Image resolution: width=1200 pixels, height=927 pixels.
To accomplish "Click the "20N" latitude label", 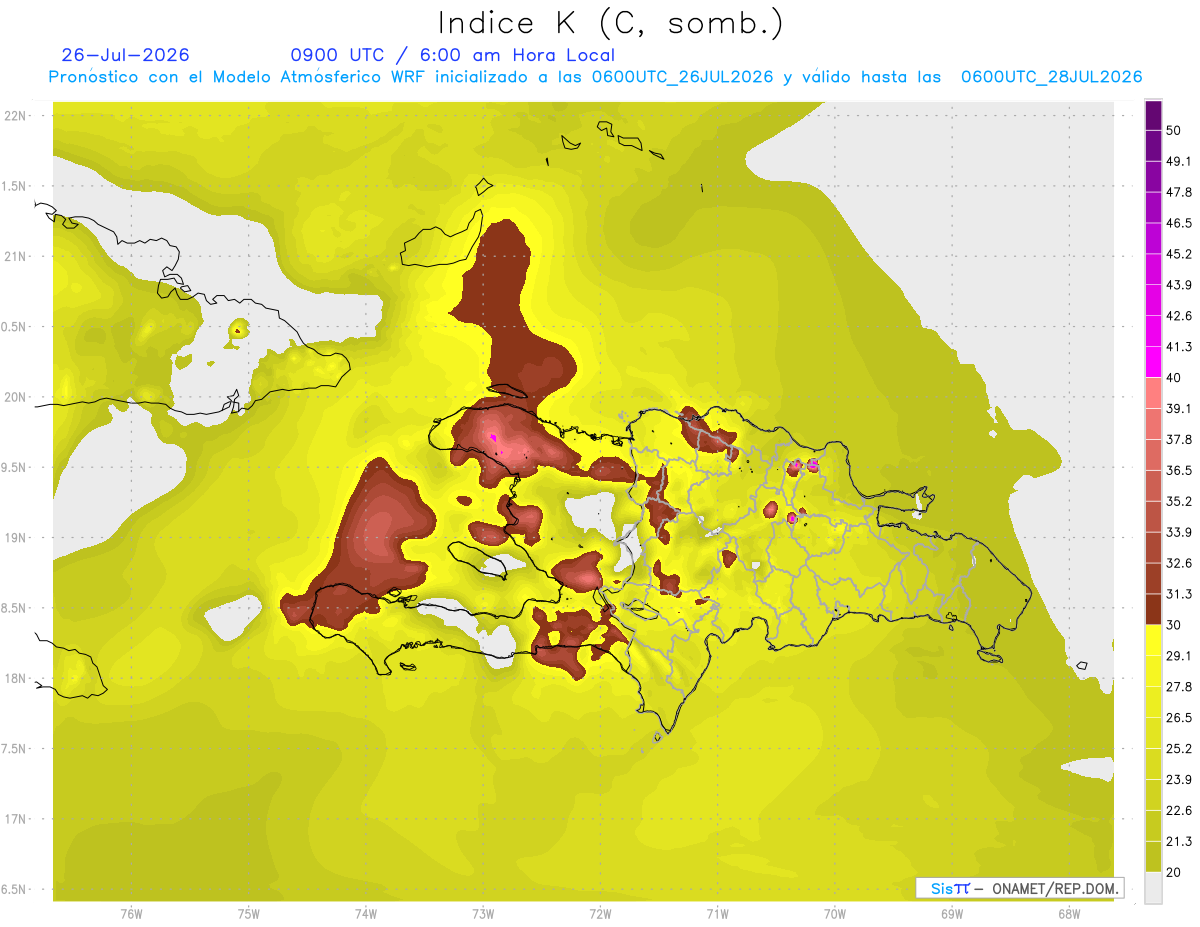I will tap(16, 397).
